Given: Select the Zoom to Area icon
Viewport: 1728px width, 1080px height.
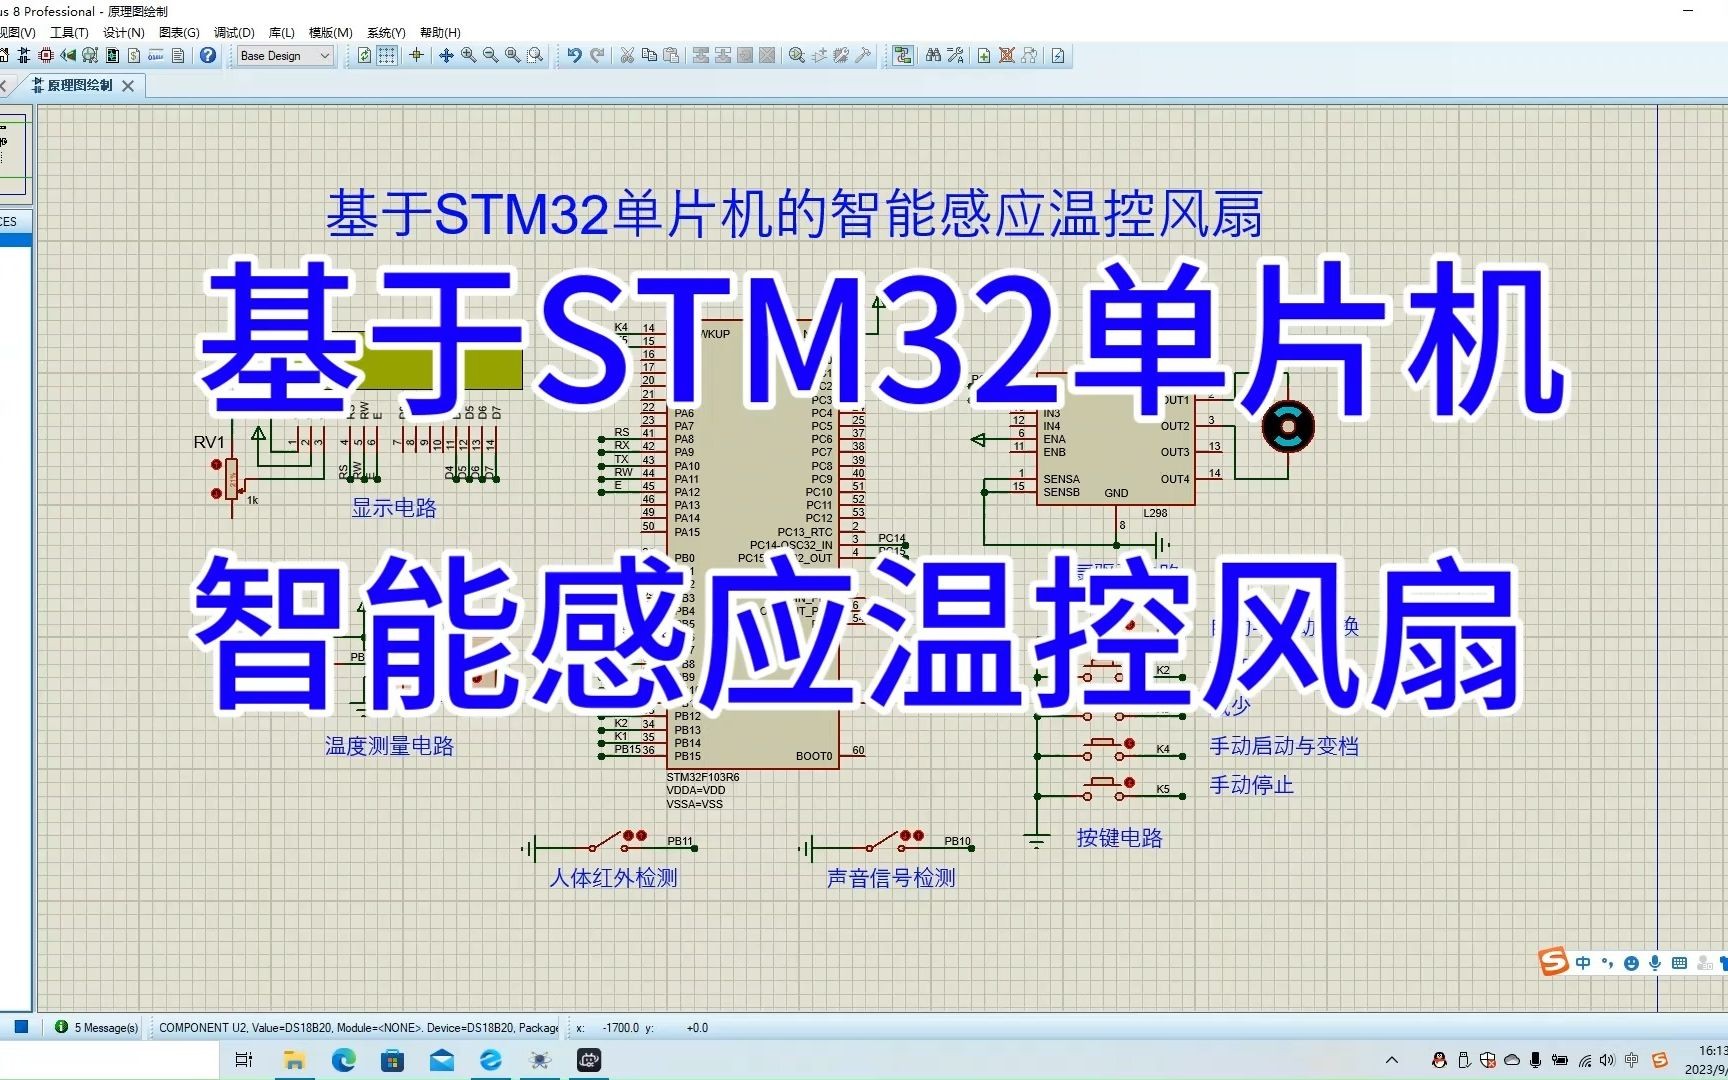Looking at the screenshot, I should coord(535,55).
